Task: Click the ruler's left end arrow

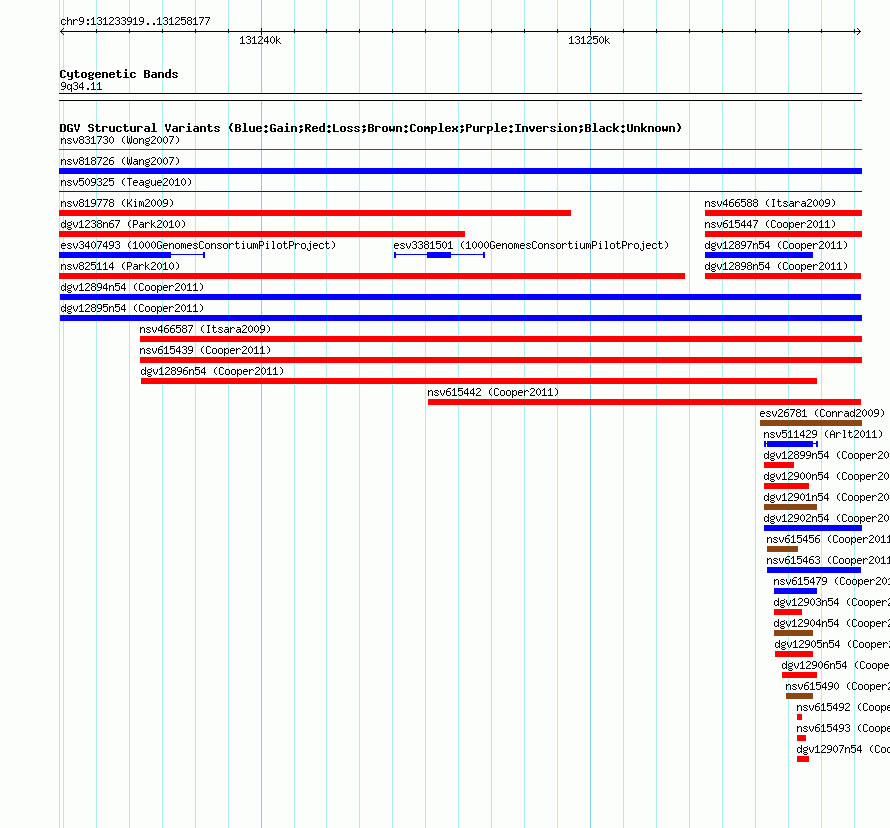Action: [x=62, y=32]
